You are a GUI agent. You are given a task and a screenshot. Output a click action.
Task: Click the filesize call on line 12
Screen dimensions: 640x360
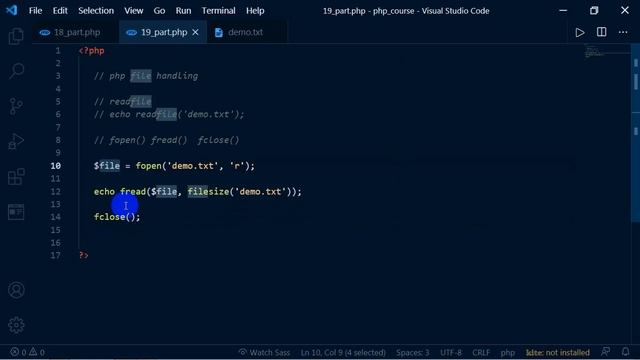pyautogui.click(x=208, y=191)
